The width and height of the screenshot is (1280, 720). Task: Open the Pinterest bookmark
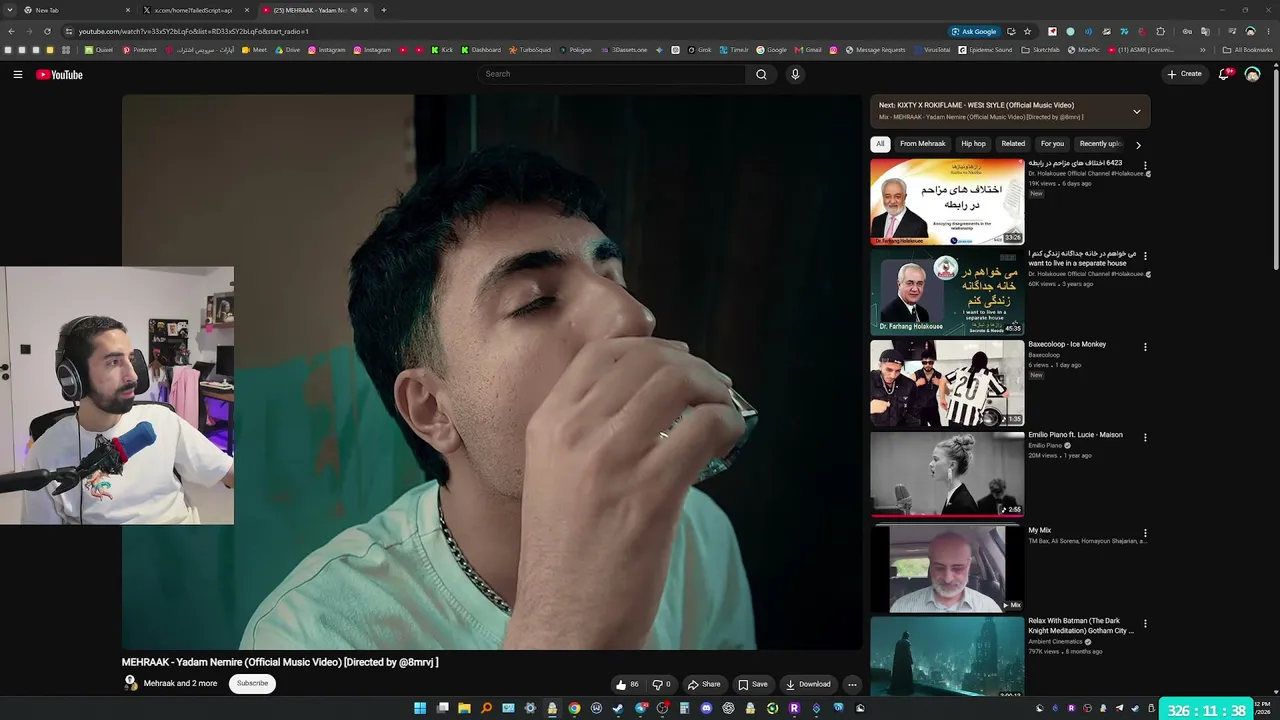click(x=140, y=50)
